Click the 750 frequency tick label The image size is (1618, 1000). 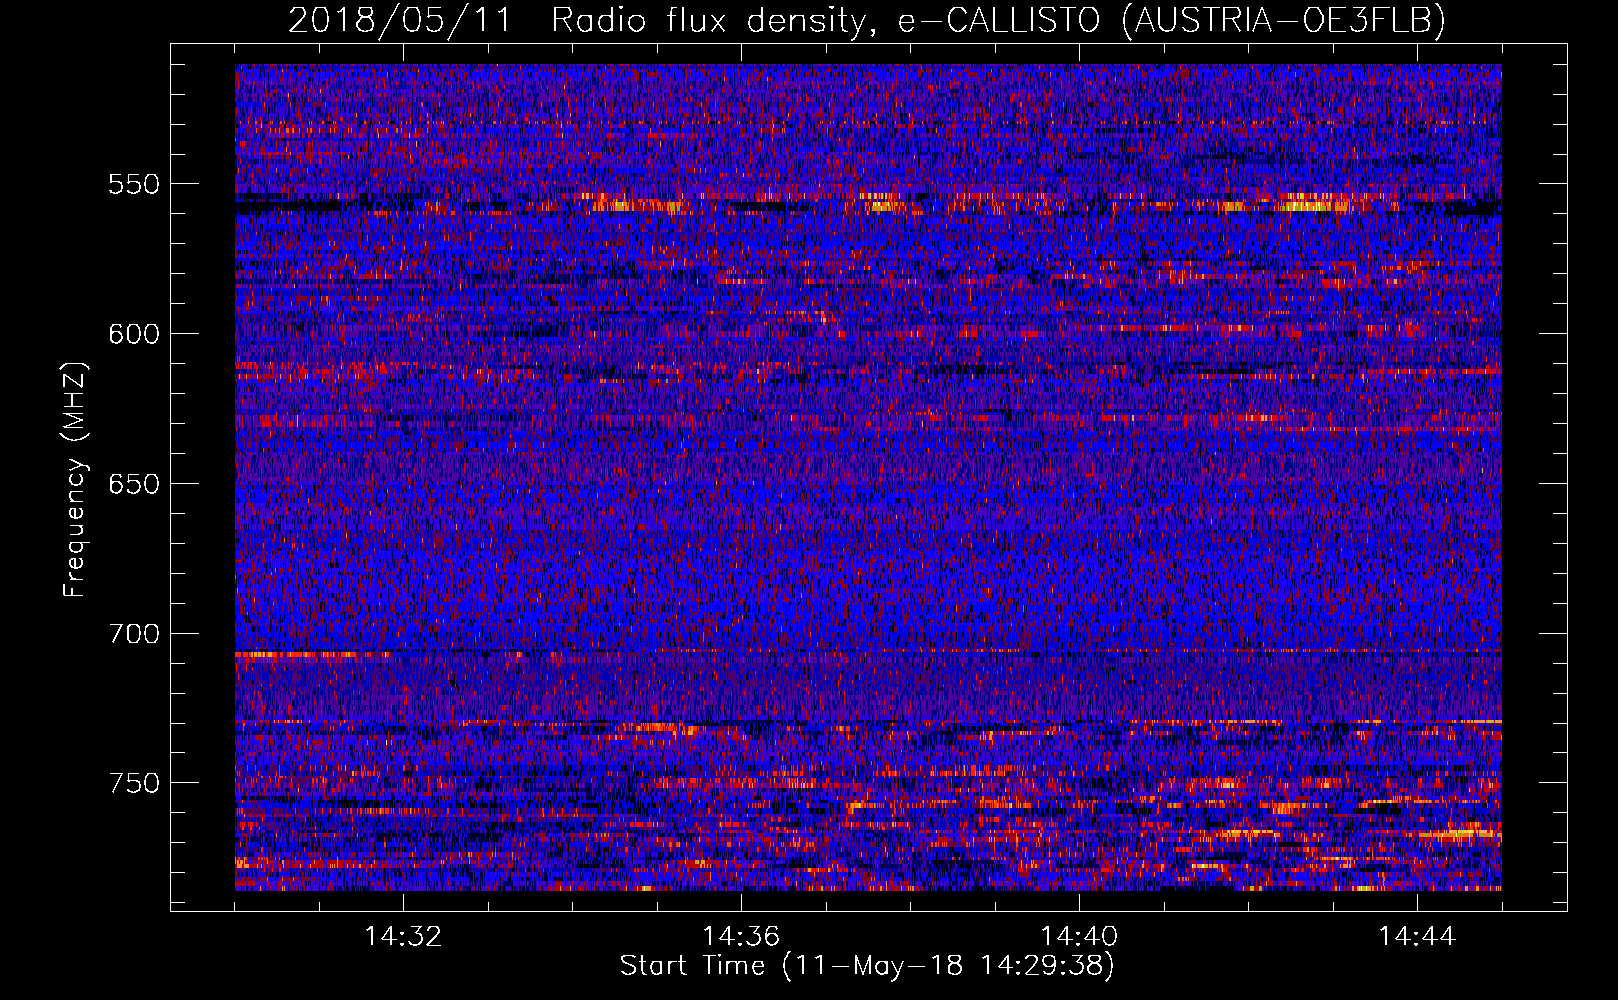[x=133, y=783]
